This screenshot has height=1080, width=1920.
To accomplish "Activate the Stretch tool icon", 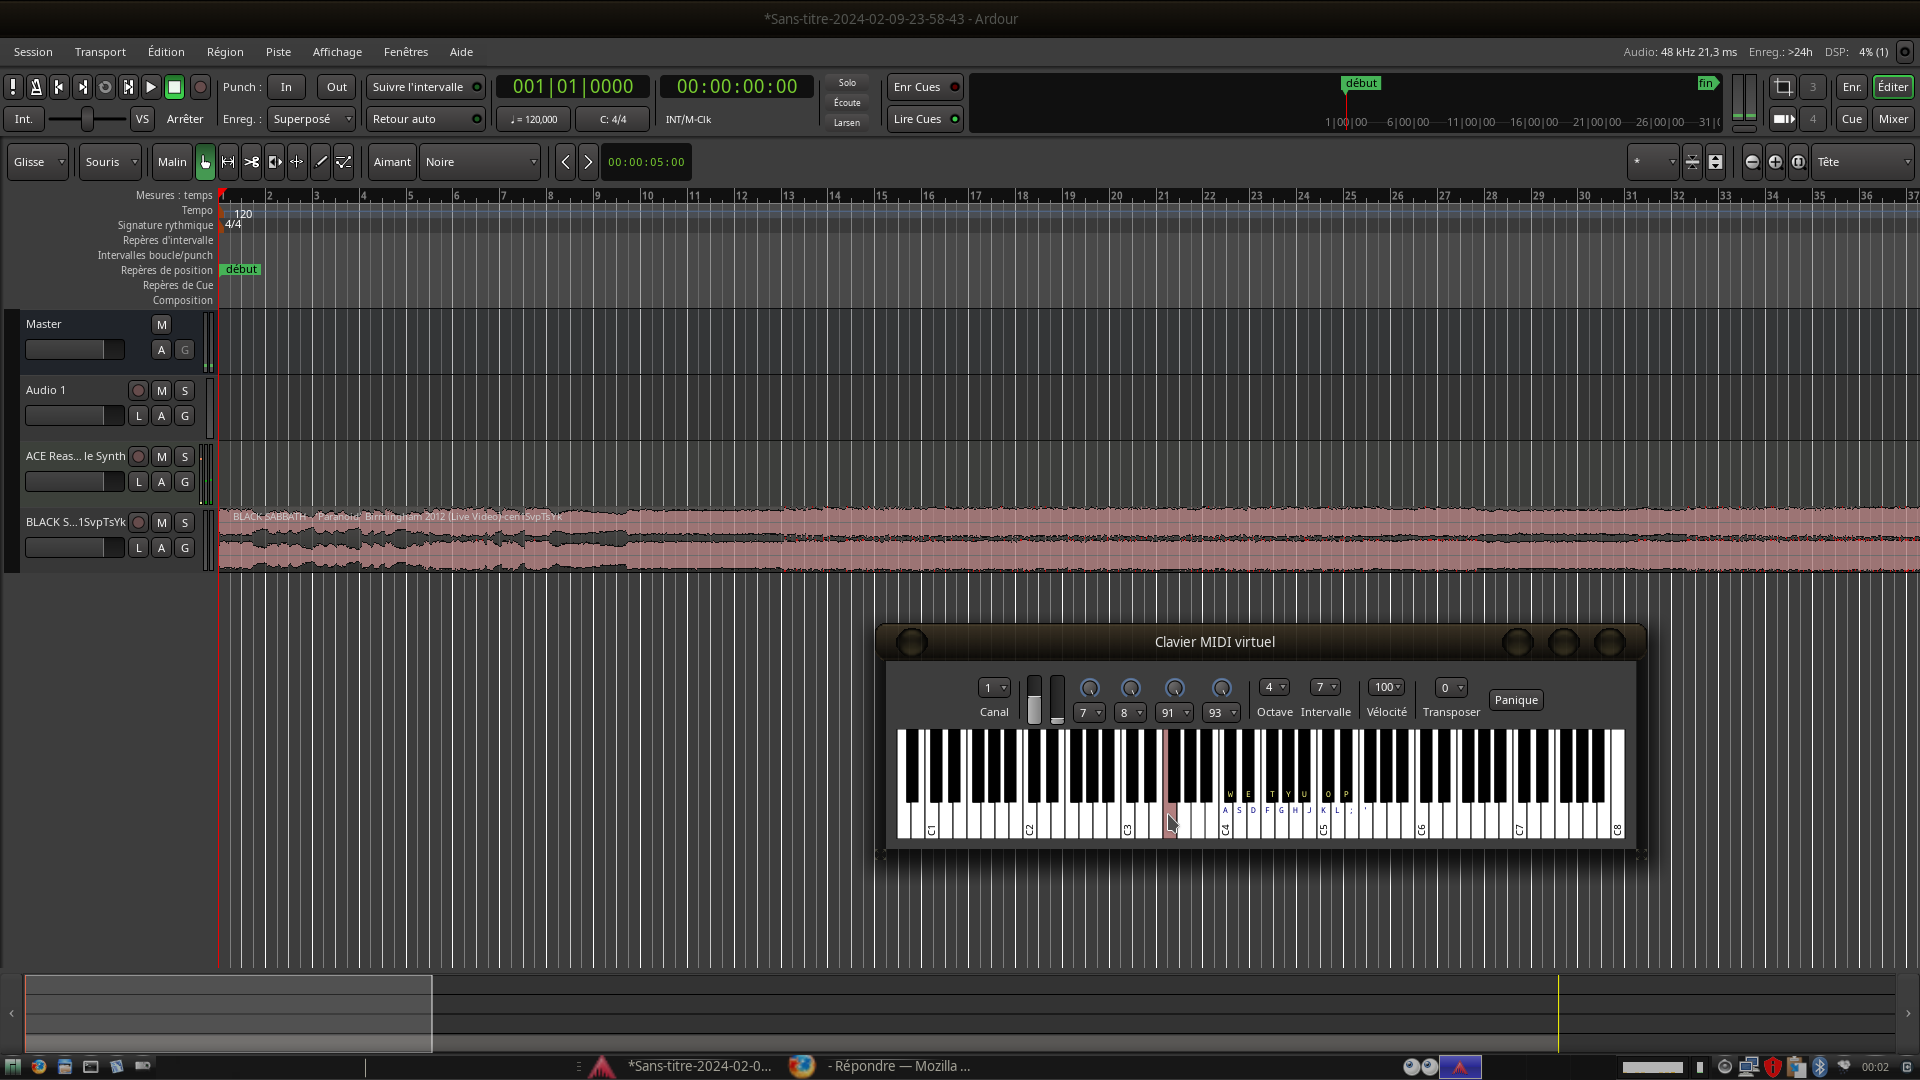I will [274, 162].
